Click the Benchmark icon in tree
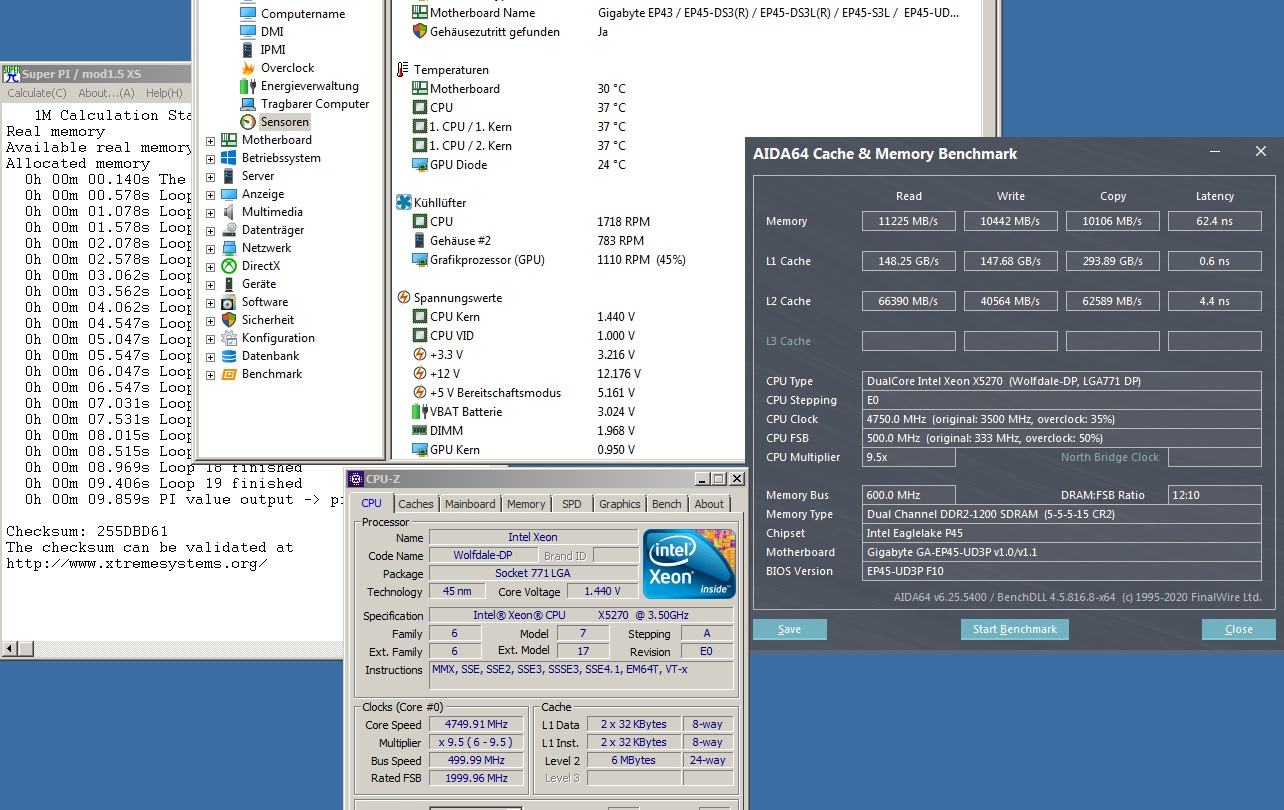This screenshot has width=1284, height=810. [x=228, y=373]
